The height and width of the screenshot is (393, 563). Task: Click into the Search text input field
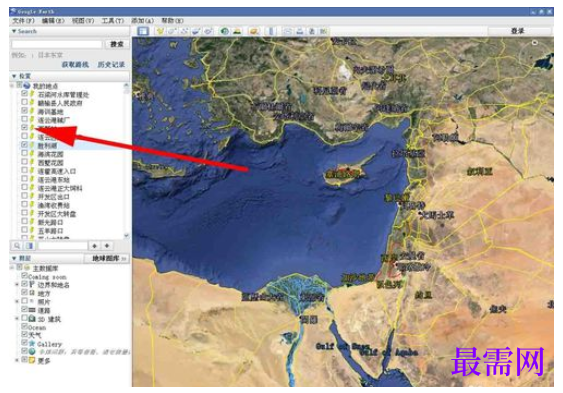pyautogui.click(x=57, y=44)
